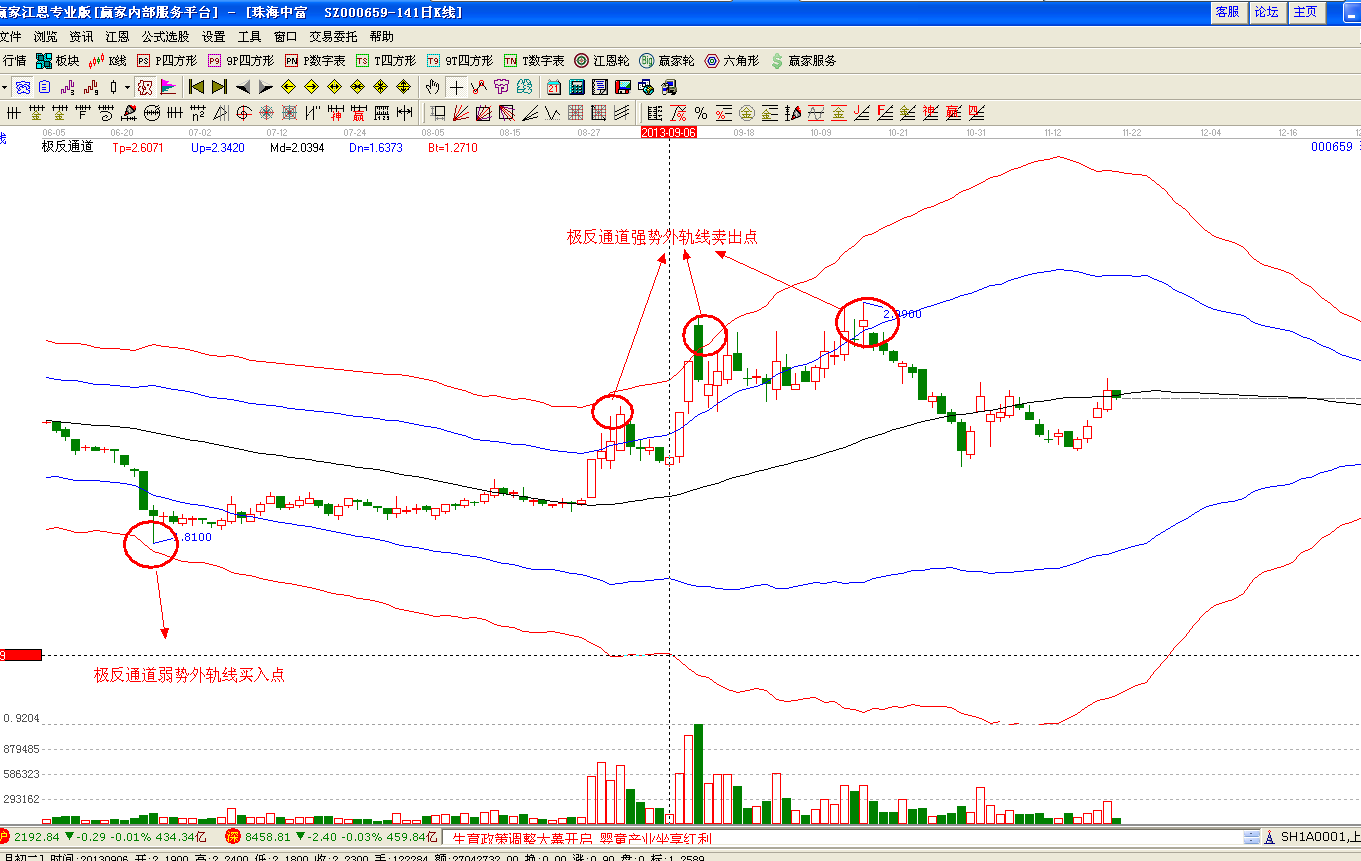Click the 客服 customer service button
This screenshot has width=1361, height=861.
(x=1227, y=12)
